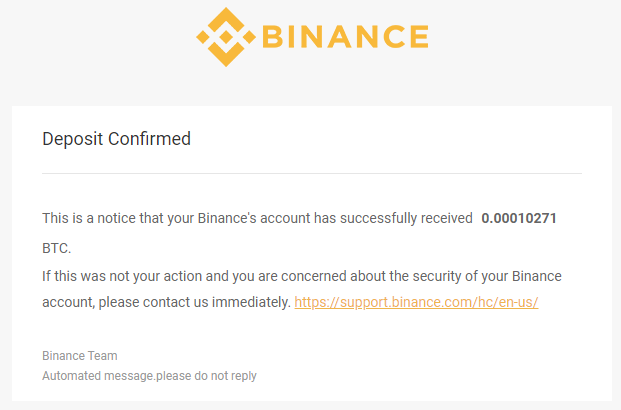Open the support.binance.com help link
The height and width of the screenshot is (410, 621).
pos(416,302)
